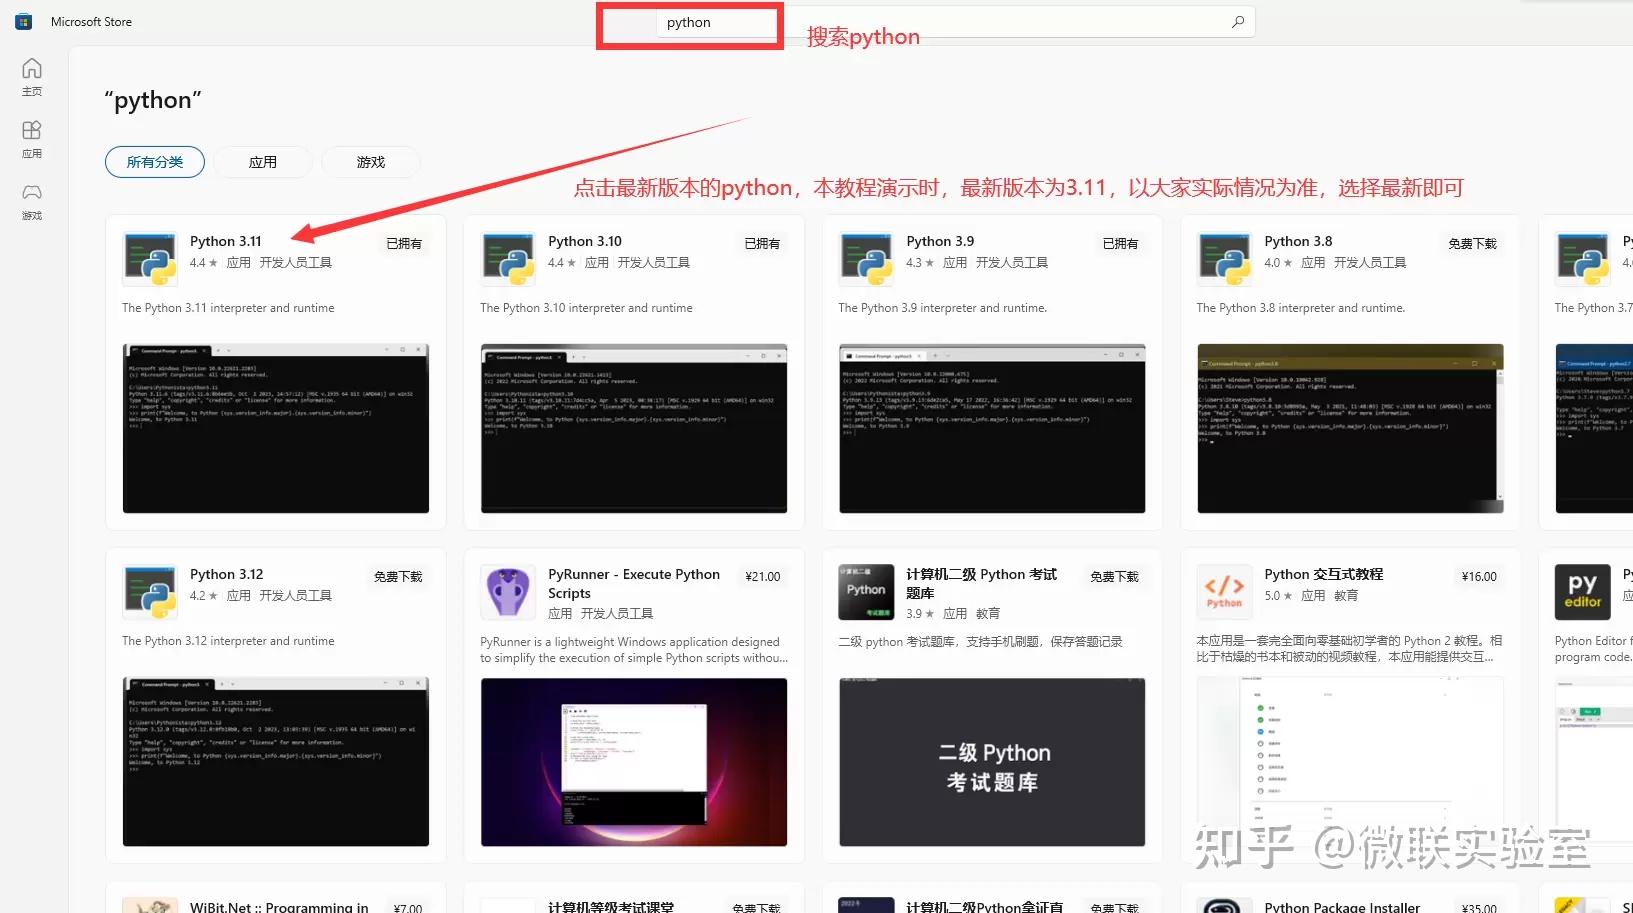Click 已拥有 on Python 3.9 card
The height and width of the screenshot is (913, 1633).
1120,244
